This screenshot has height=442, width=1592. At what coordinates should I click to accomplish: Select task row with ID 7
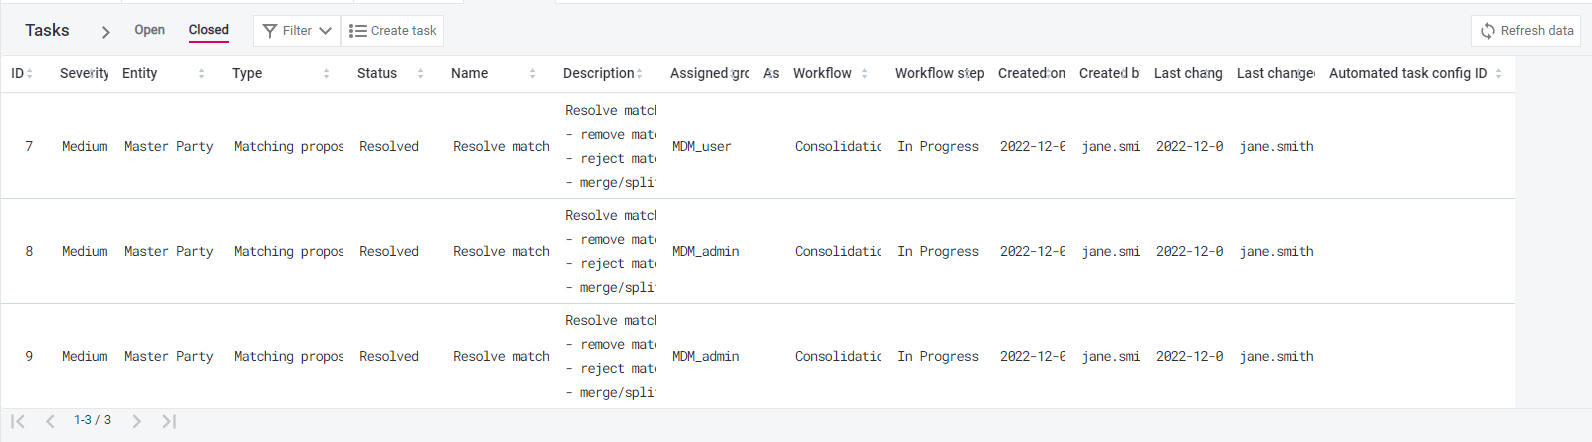click(757, 146)
